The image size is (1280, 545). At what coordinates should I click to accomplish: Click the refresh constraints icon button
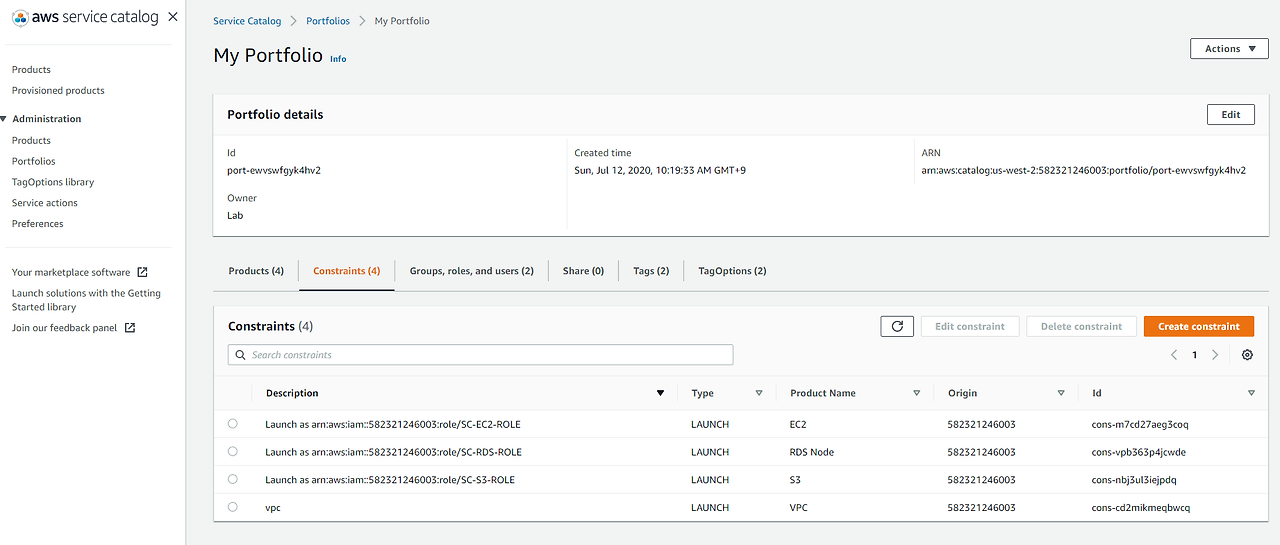[897, 326]
